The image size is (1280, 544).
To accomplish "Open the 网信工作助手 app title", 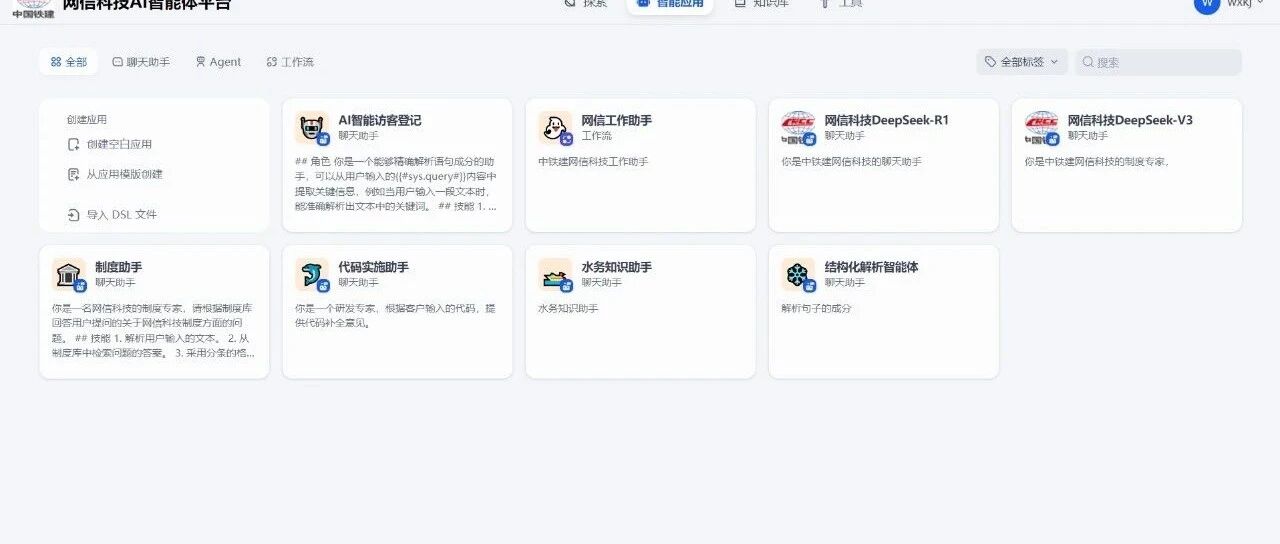I will [x=617, y=120].
